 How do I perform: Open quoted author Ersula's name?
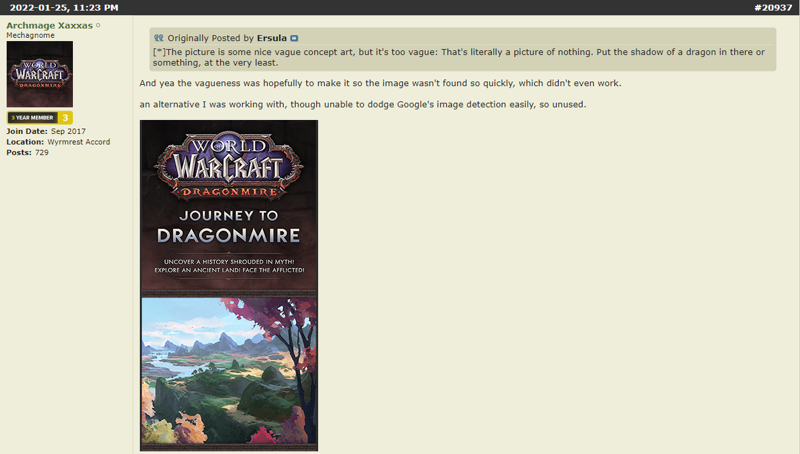coord(271,38)
